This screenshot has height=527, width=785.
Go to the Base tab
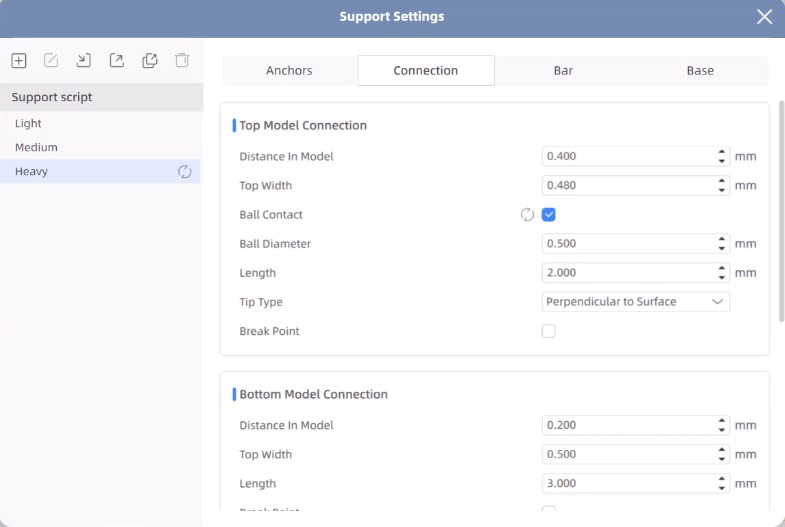click(700, 71)
